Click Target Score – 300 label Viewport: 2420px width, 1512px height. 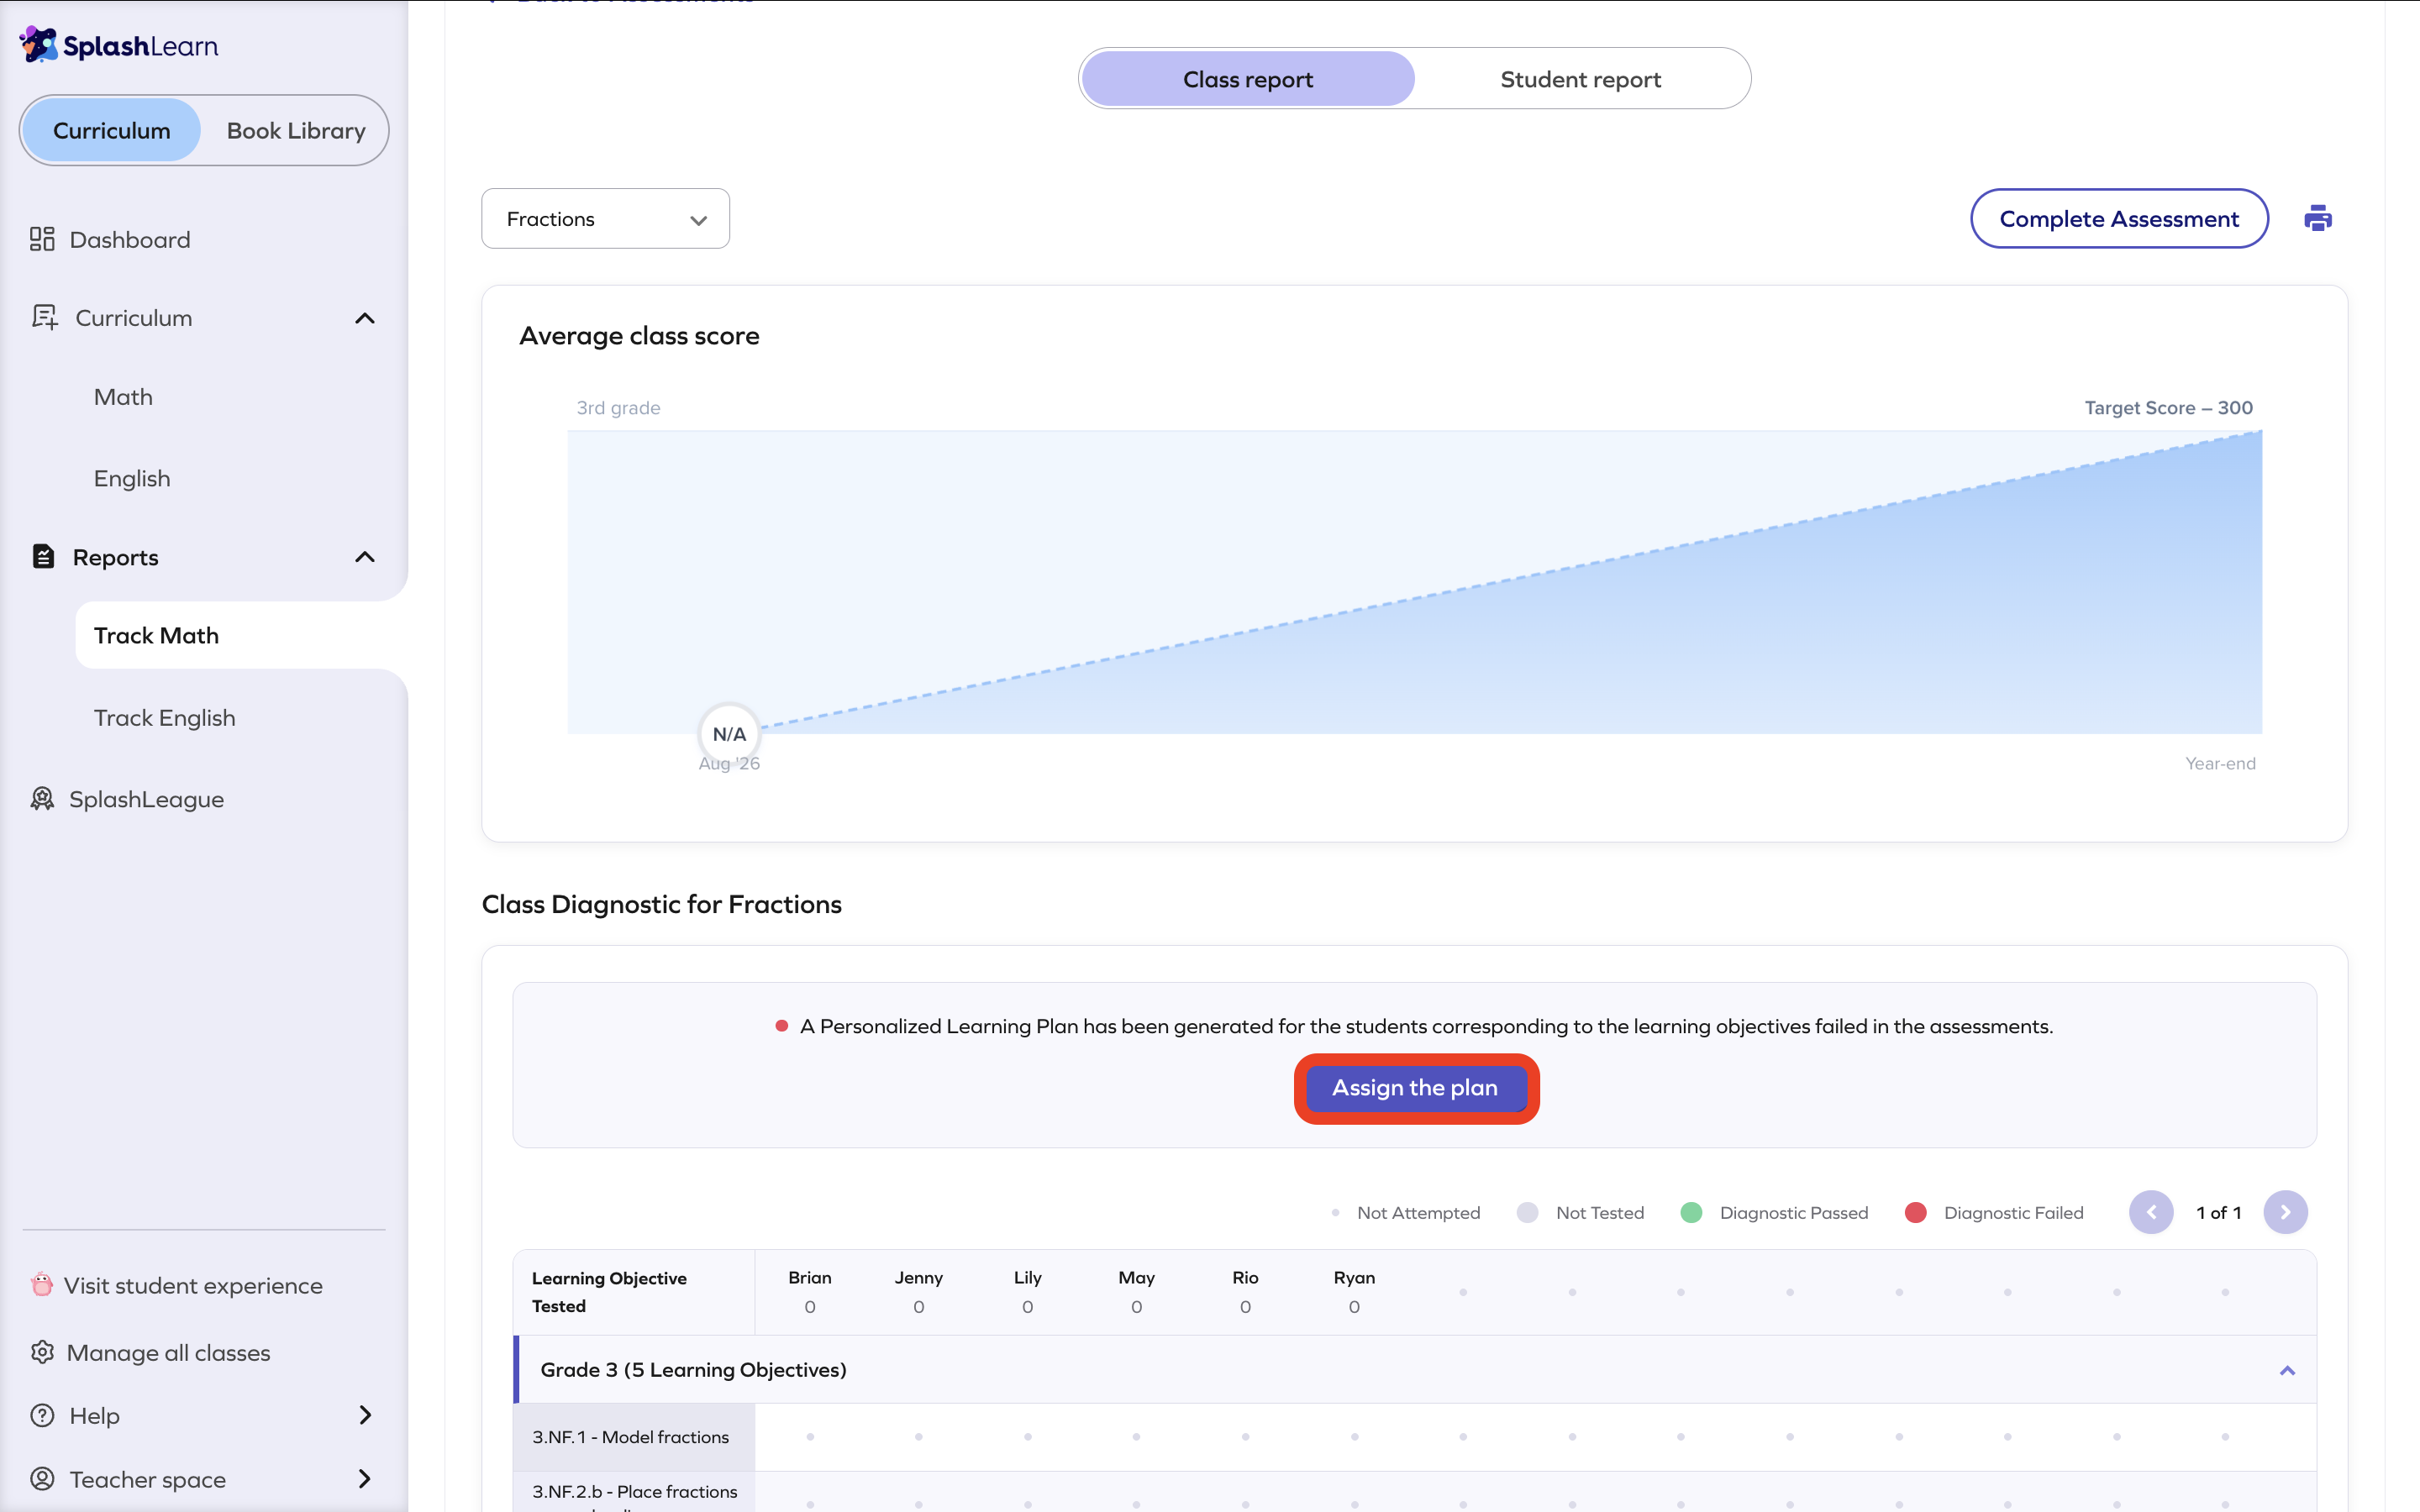(2168, 407)
